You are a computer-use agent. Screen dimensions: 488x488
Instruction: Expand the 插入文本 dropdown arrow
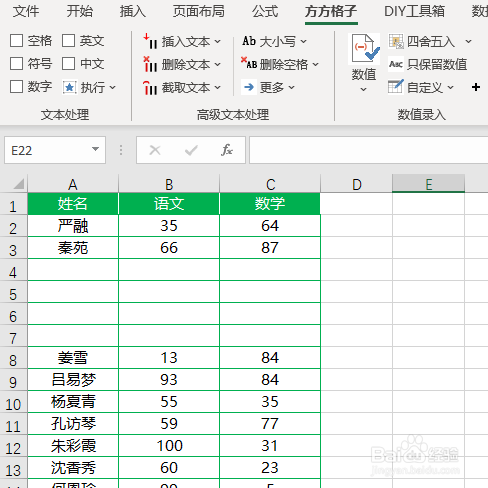click(x=218, y=42)
